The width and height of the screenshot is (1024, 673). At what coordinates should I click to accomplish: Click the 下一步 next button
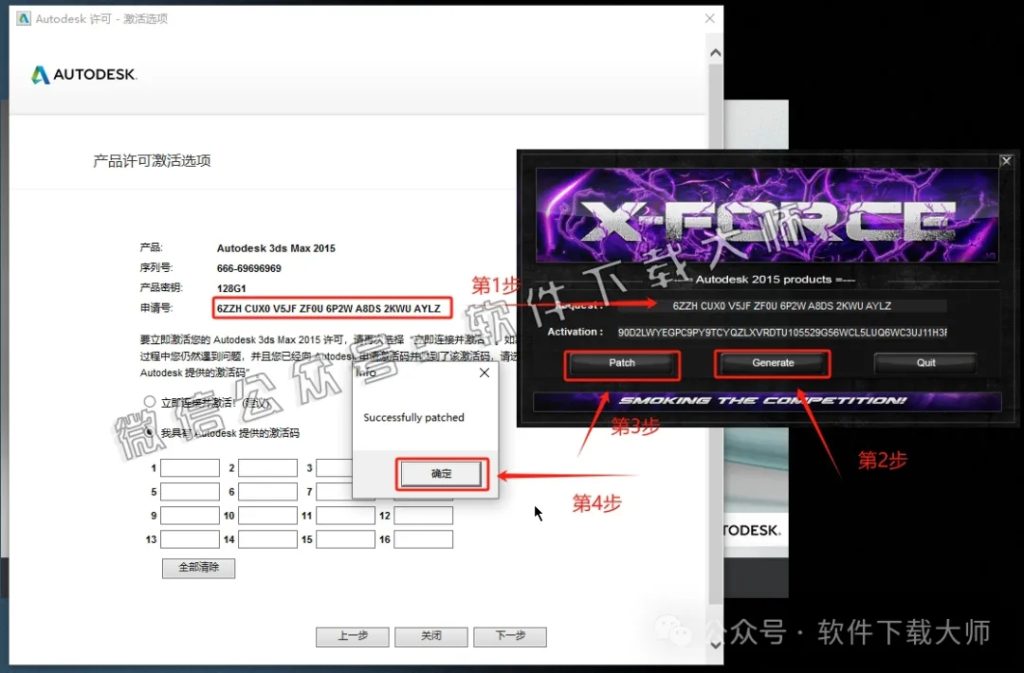click(510, 636)
